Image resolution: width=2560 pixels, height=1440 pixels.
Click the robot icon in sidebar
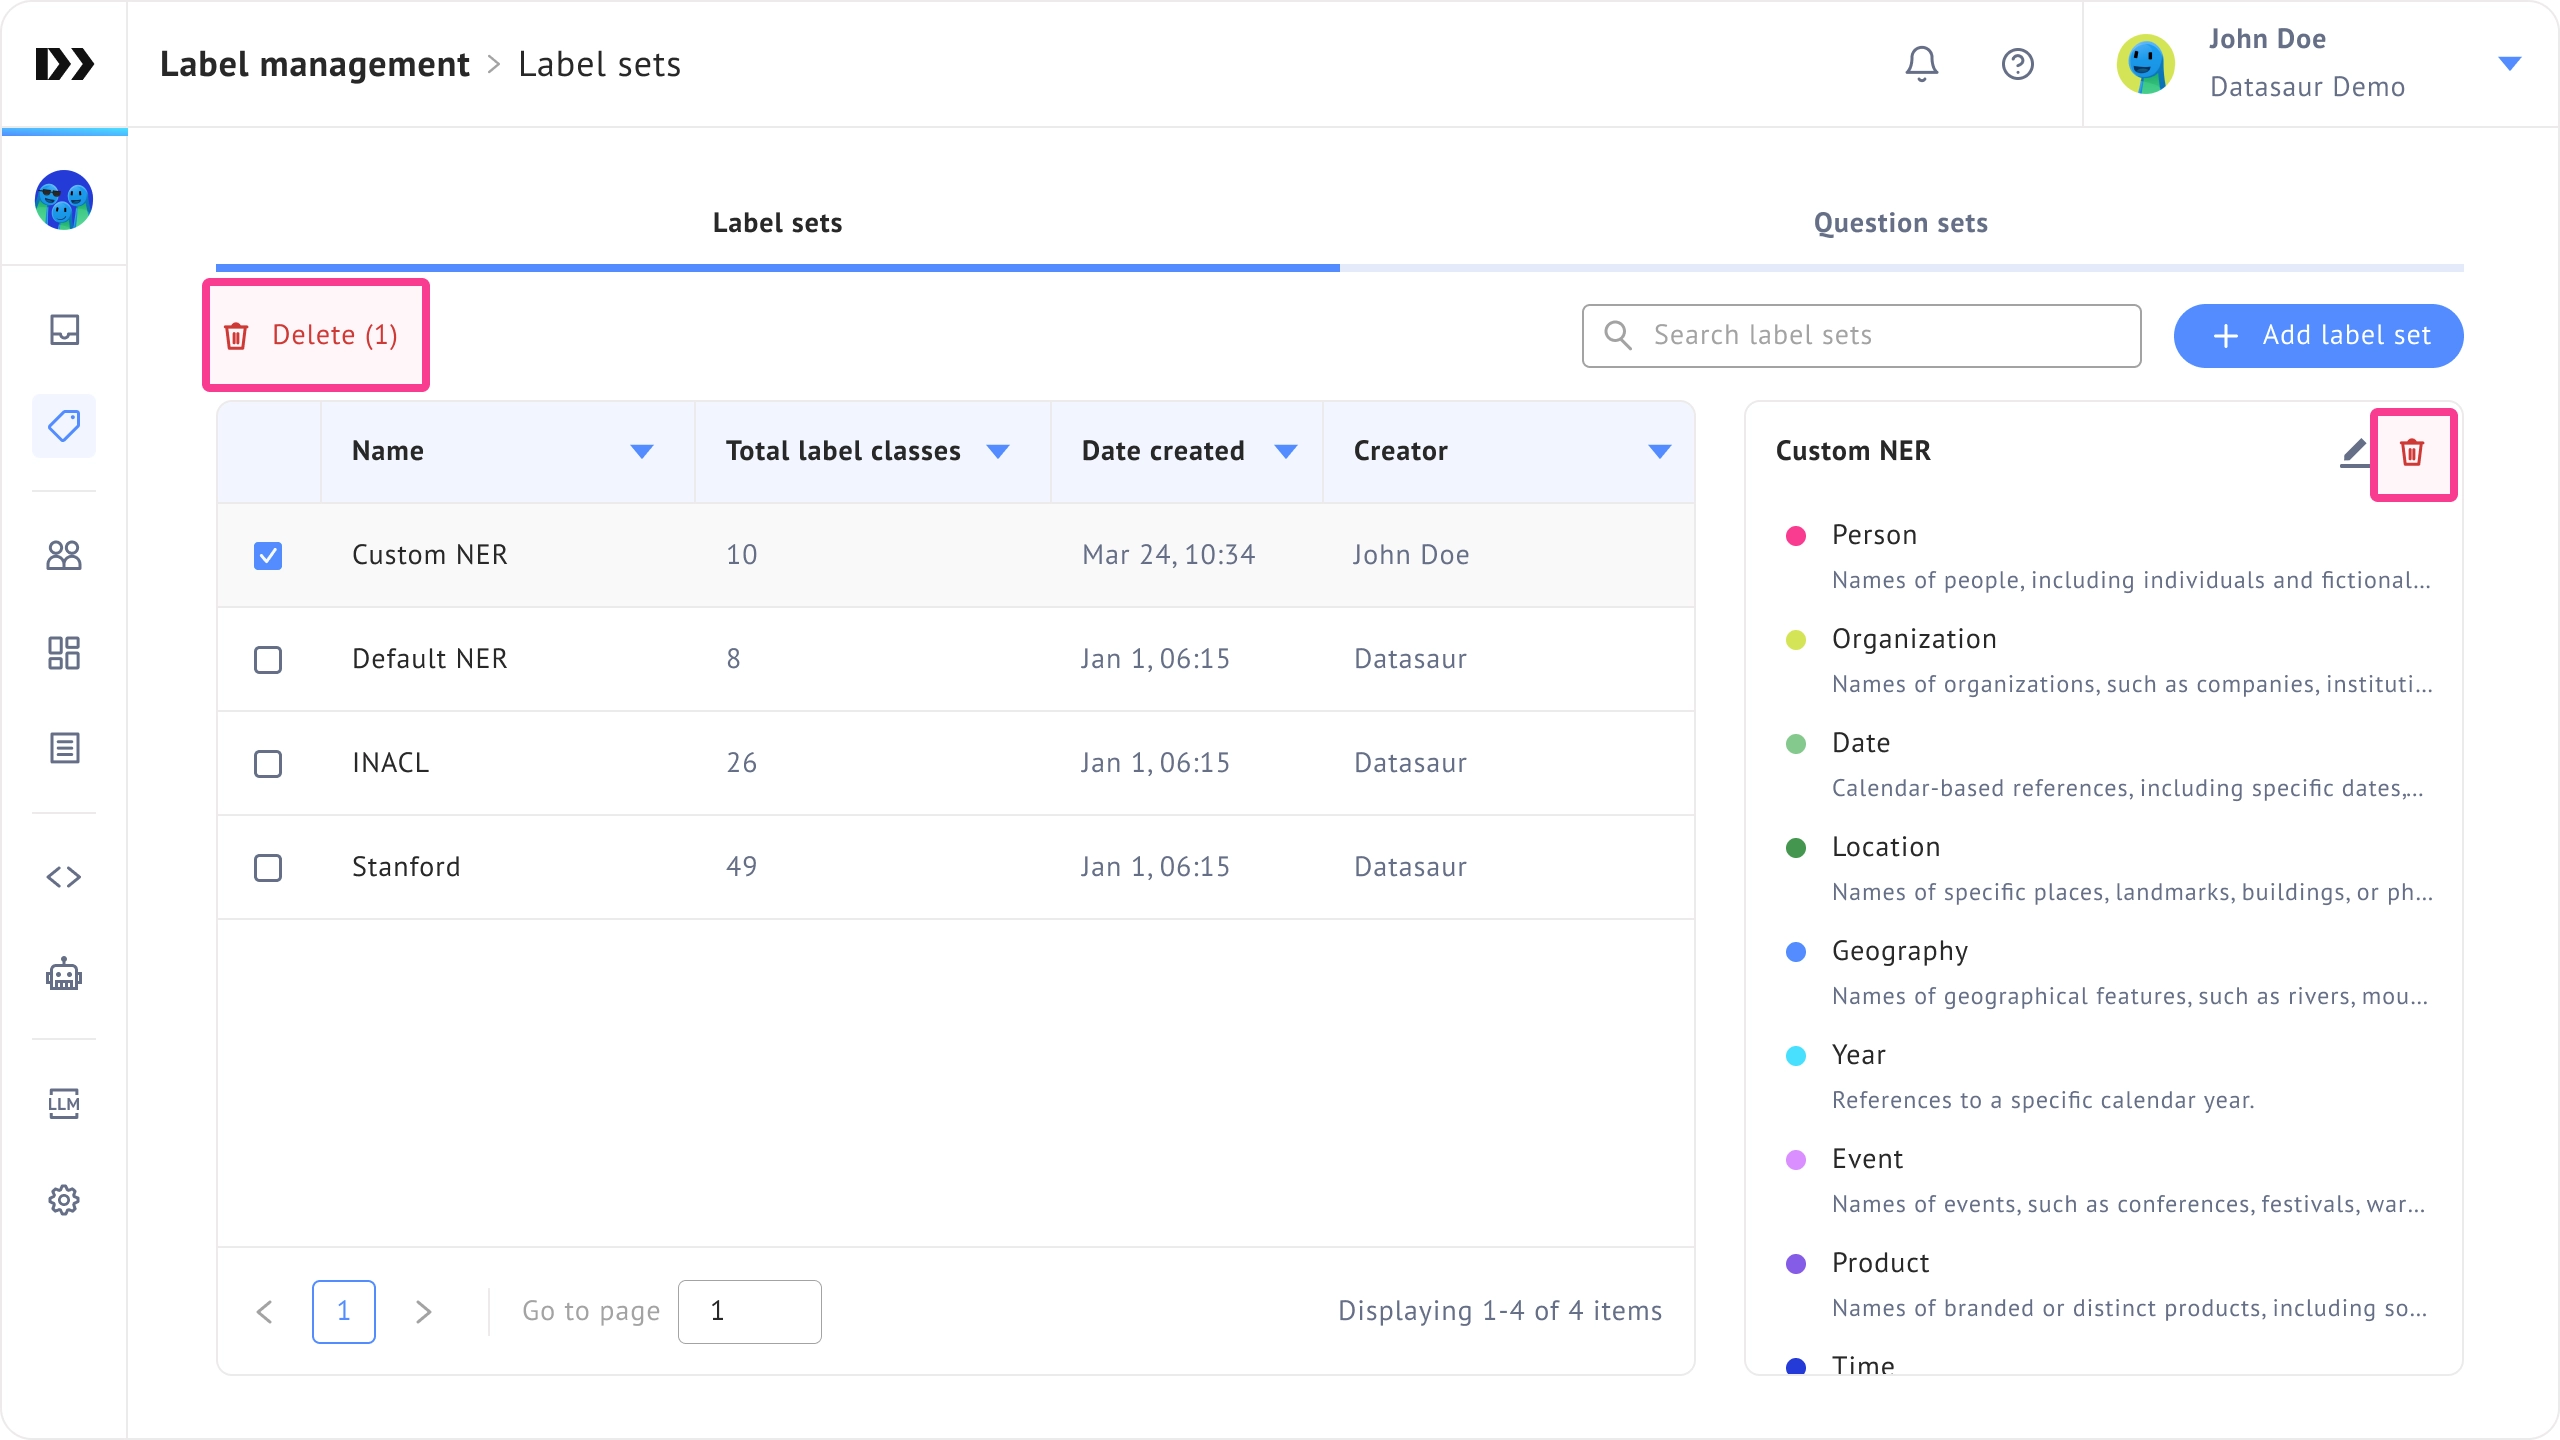pos(64,974)
